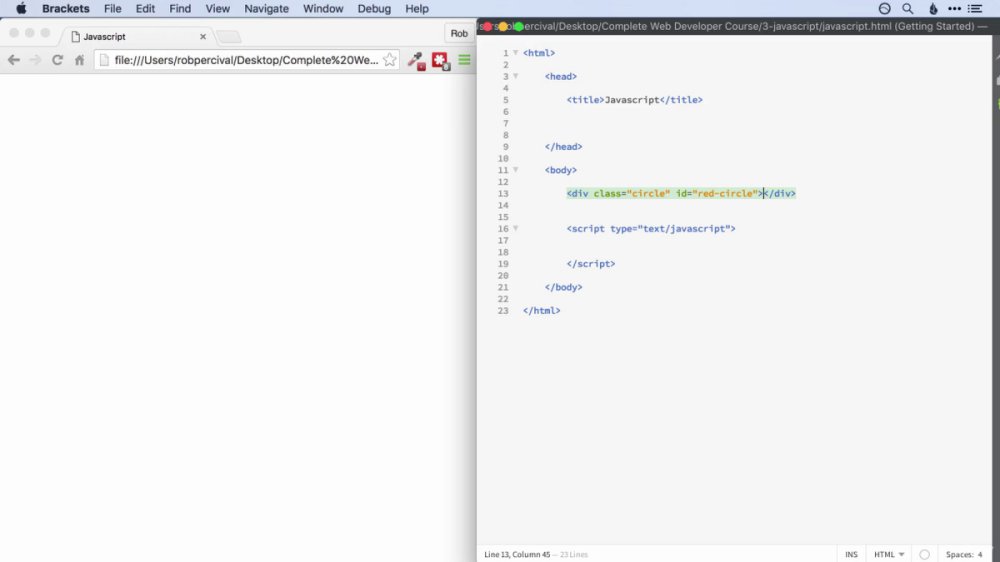This screenshot has height=562, width=1000.
Task: Click the closing </html> tag
Action: (541, 311)
